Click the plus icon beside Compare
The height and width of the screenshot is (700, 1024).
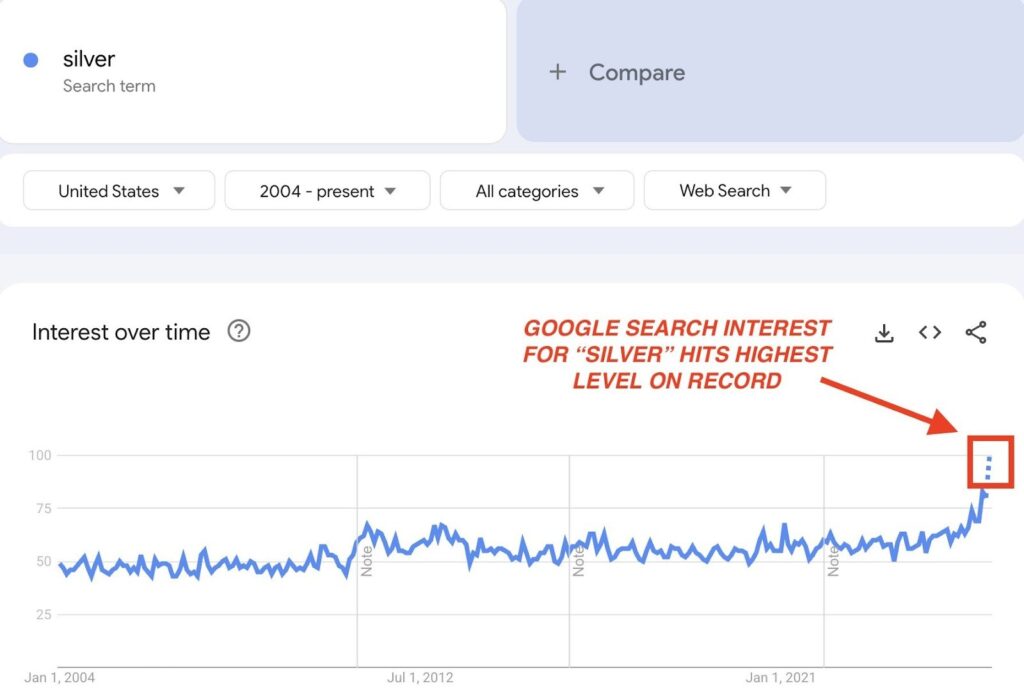[558, 72]
